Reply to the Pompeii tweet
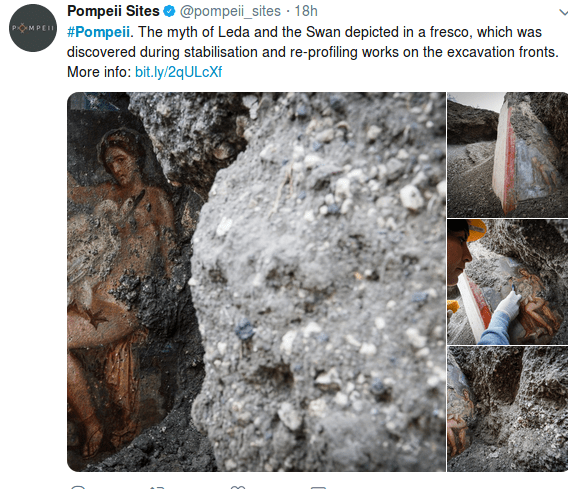Screen dimensions: 568x489 coord(78,487)
